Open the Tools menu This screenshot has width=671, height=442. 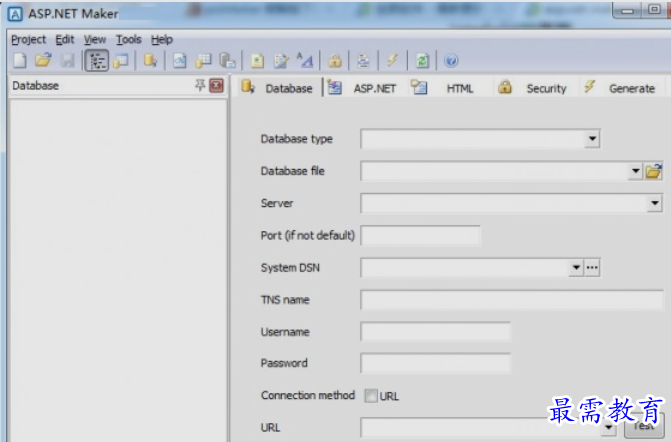tap(128, 40)
